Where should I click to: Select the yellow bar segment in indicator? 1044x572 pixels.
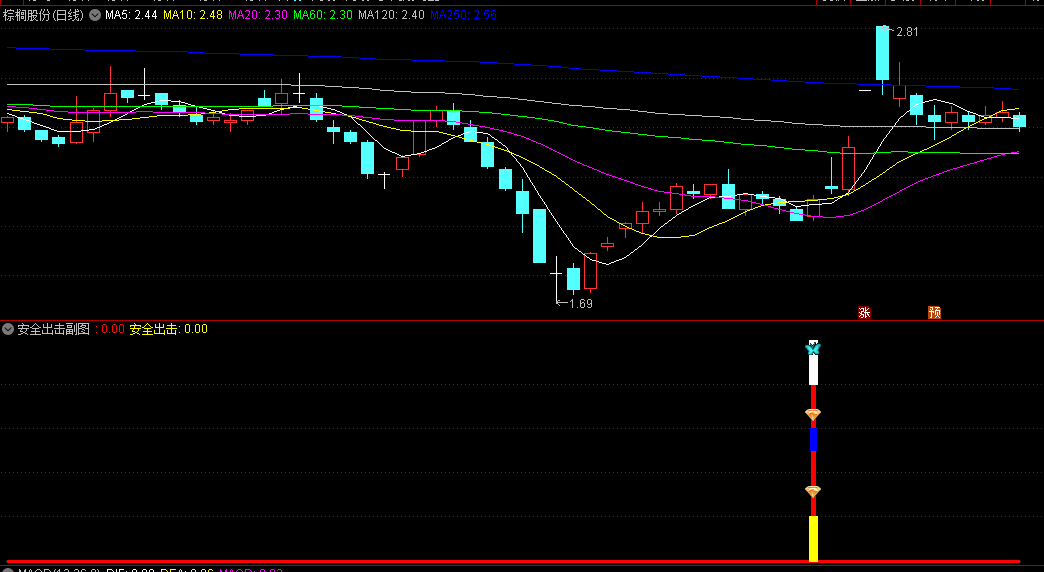813,539
